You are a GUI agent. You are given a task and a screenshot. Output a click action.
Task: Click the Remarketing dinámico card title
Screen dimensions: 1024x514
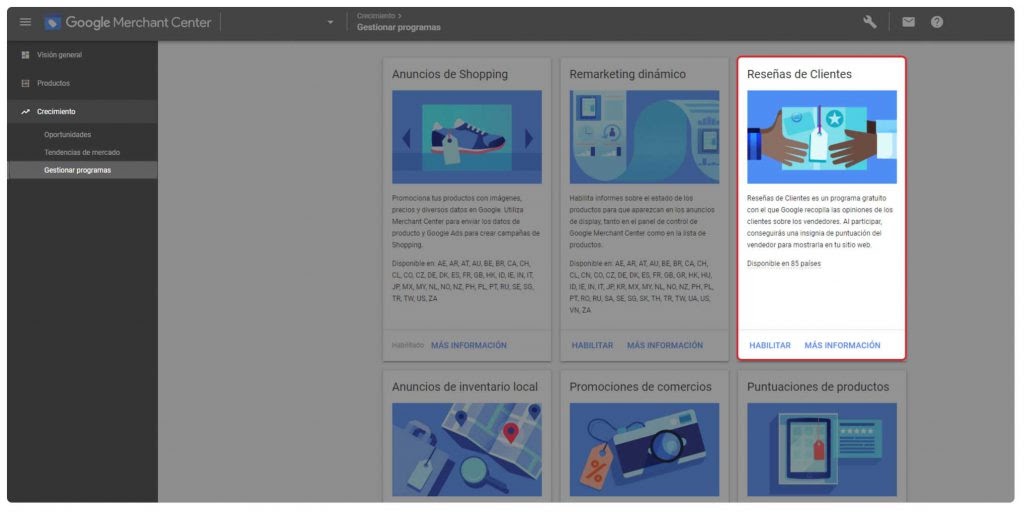[628, 74]
